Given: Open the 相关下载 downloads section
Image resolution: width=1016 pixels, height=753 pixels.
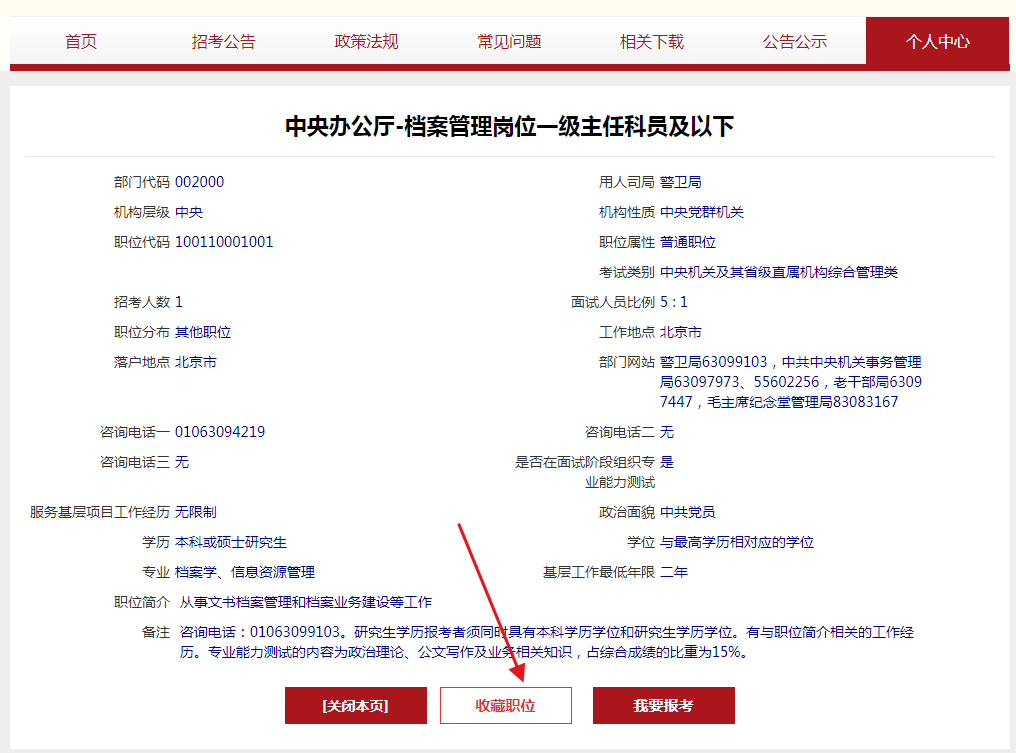Looking at the screenshot, I should tap(650, 42).
